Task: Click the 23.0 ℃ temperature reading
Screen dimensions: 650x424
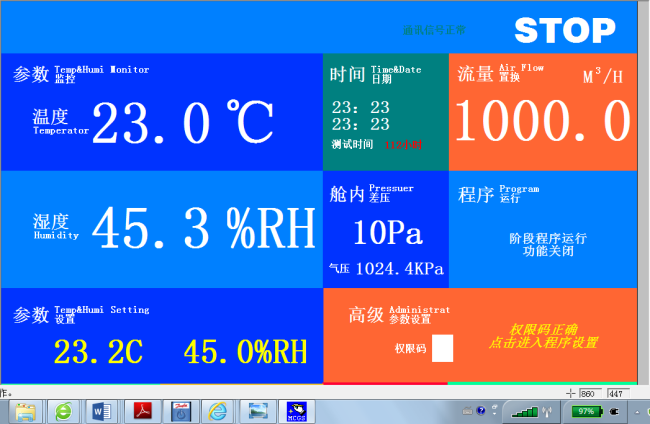Action: pos(183,124)
